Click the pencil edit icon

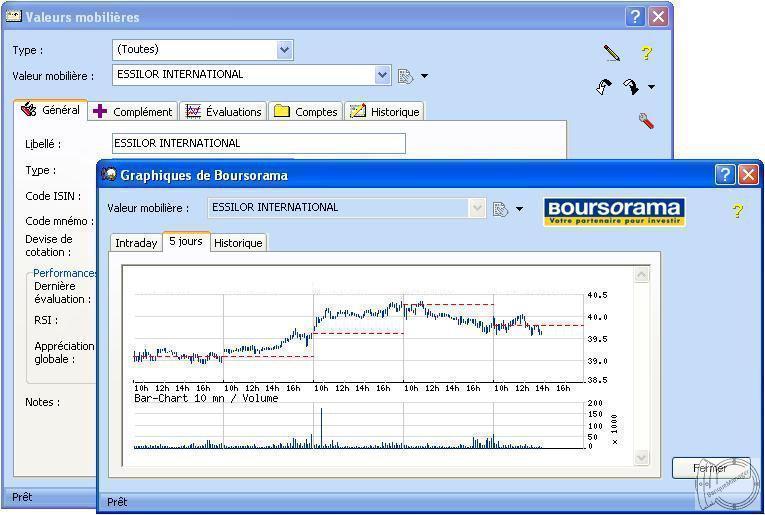[x=611, y=53]
